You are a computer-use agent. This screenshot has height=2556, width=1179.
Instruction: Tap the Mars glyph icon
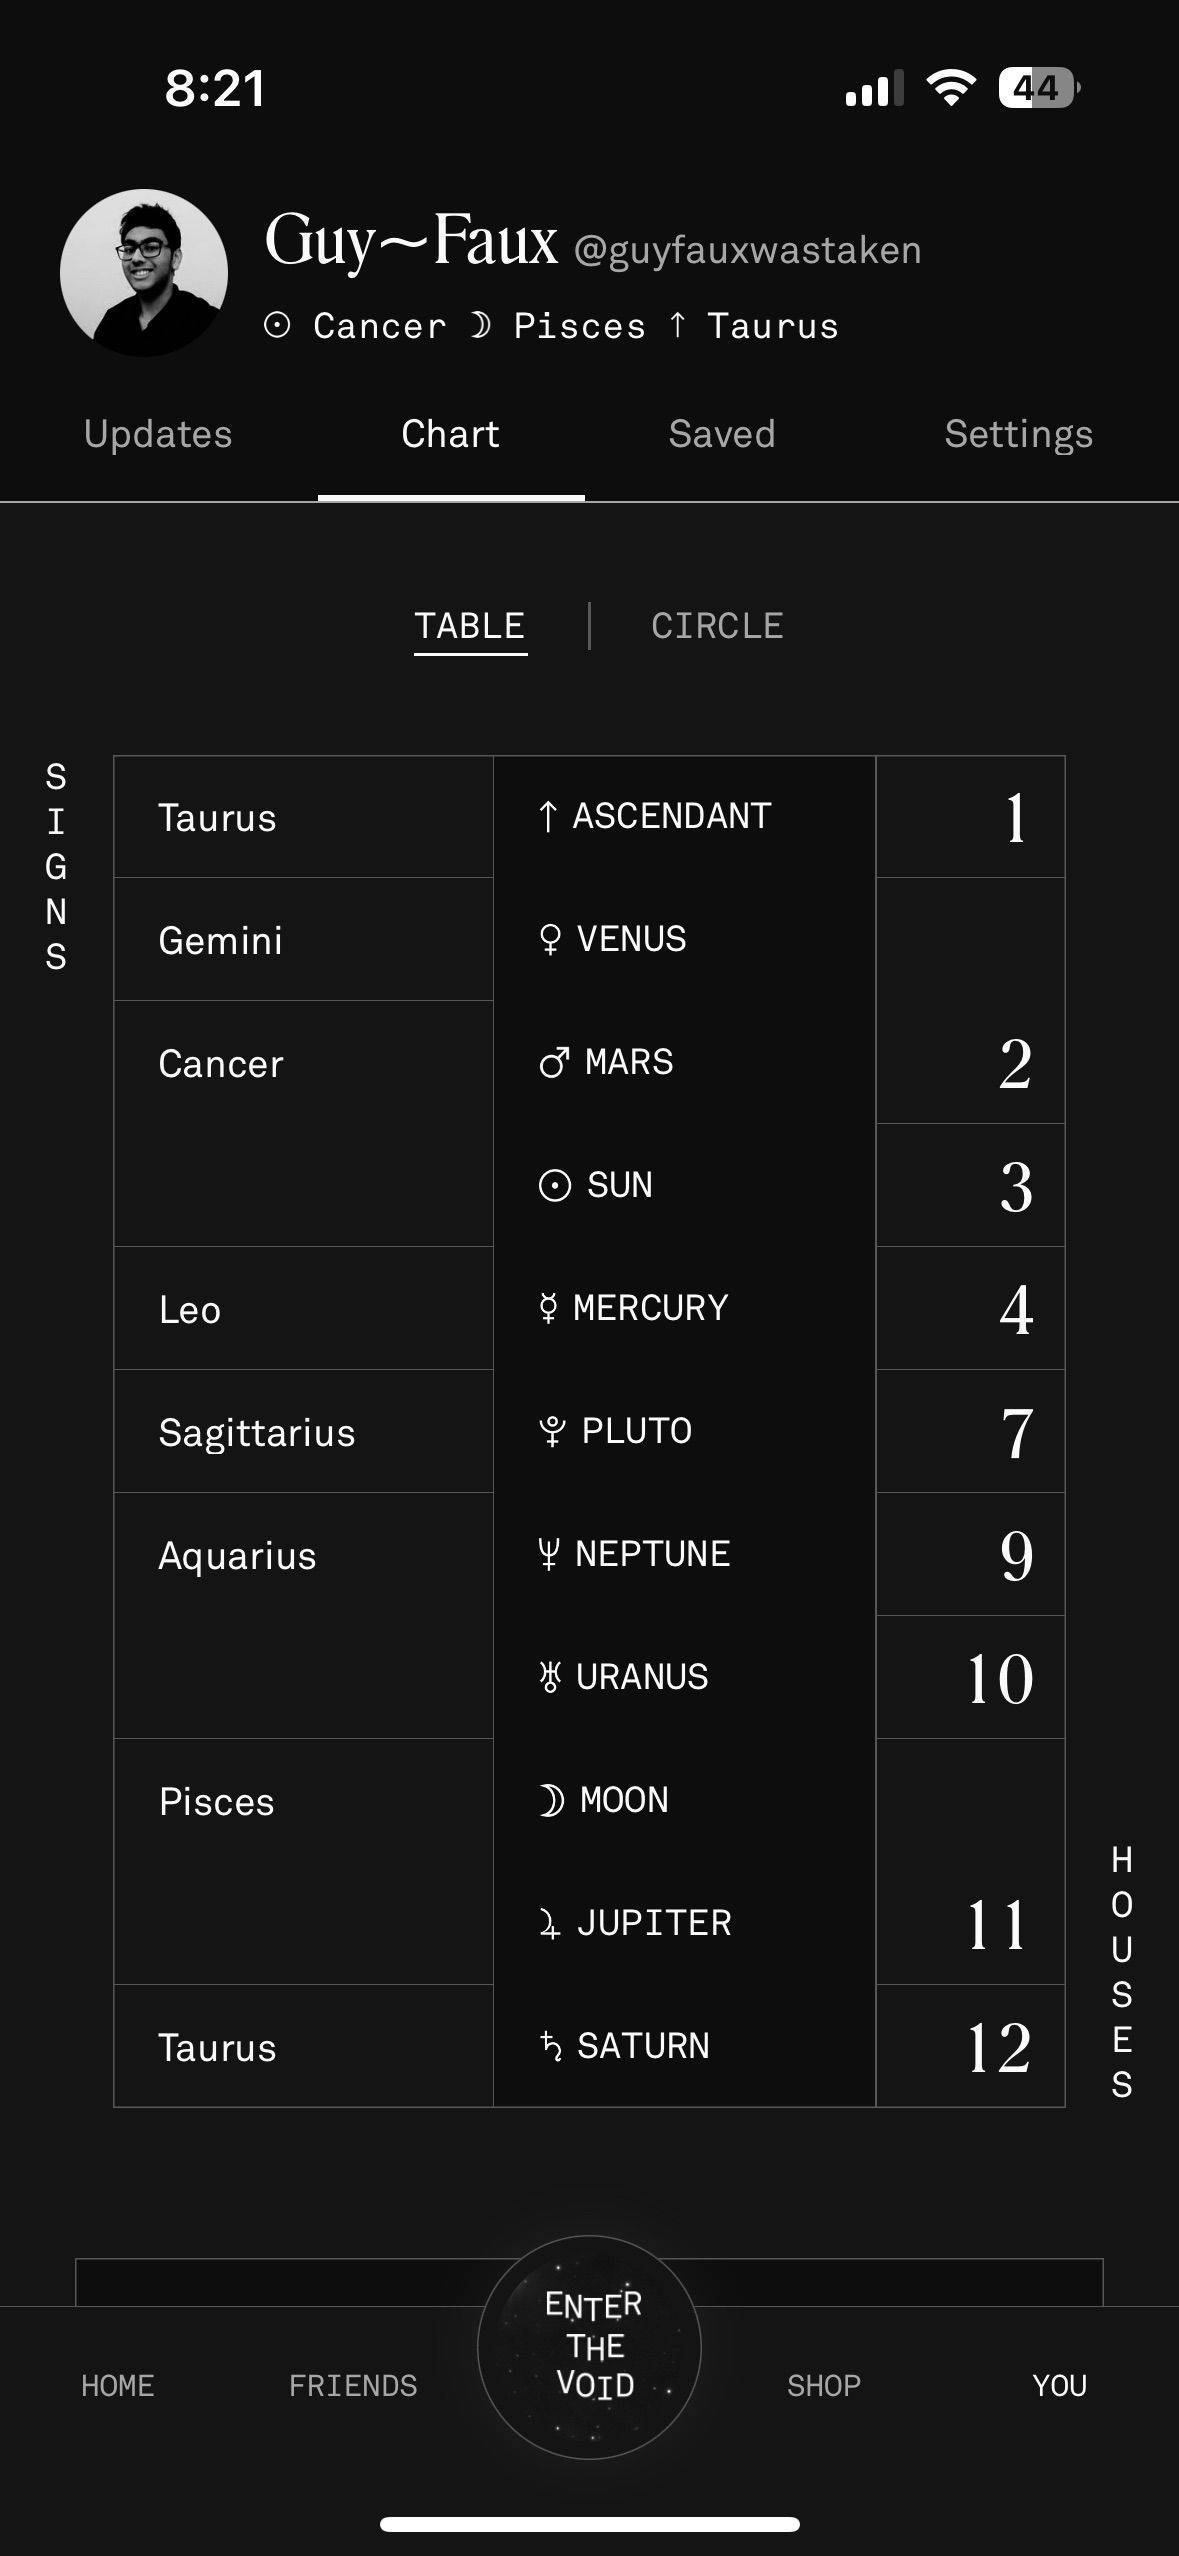(x=554, y=1062)
